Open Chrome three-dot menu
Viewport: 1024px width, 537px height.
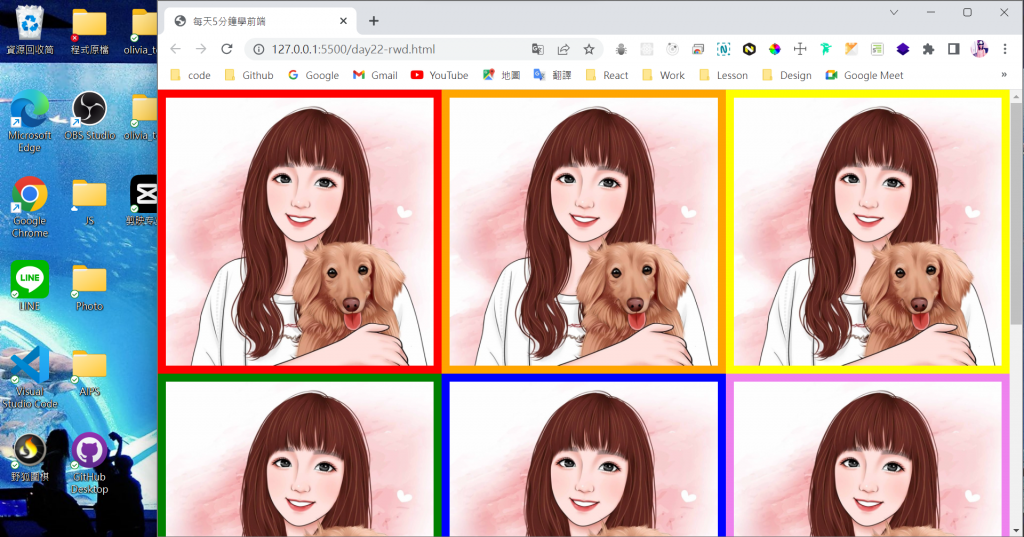point(1005,49)
